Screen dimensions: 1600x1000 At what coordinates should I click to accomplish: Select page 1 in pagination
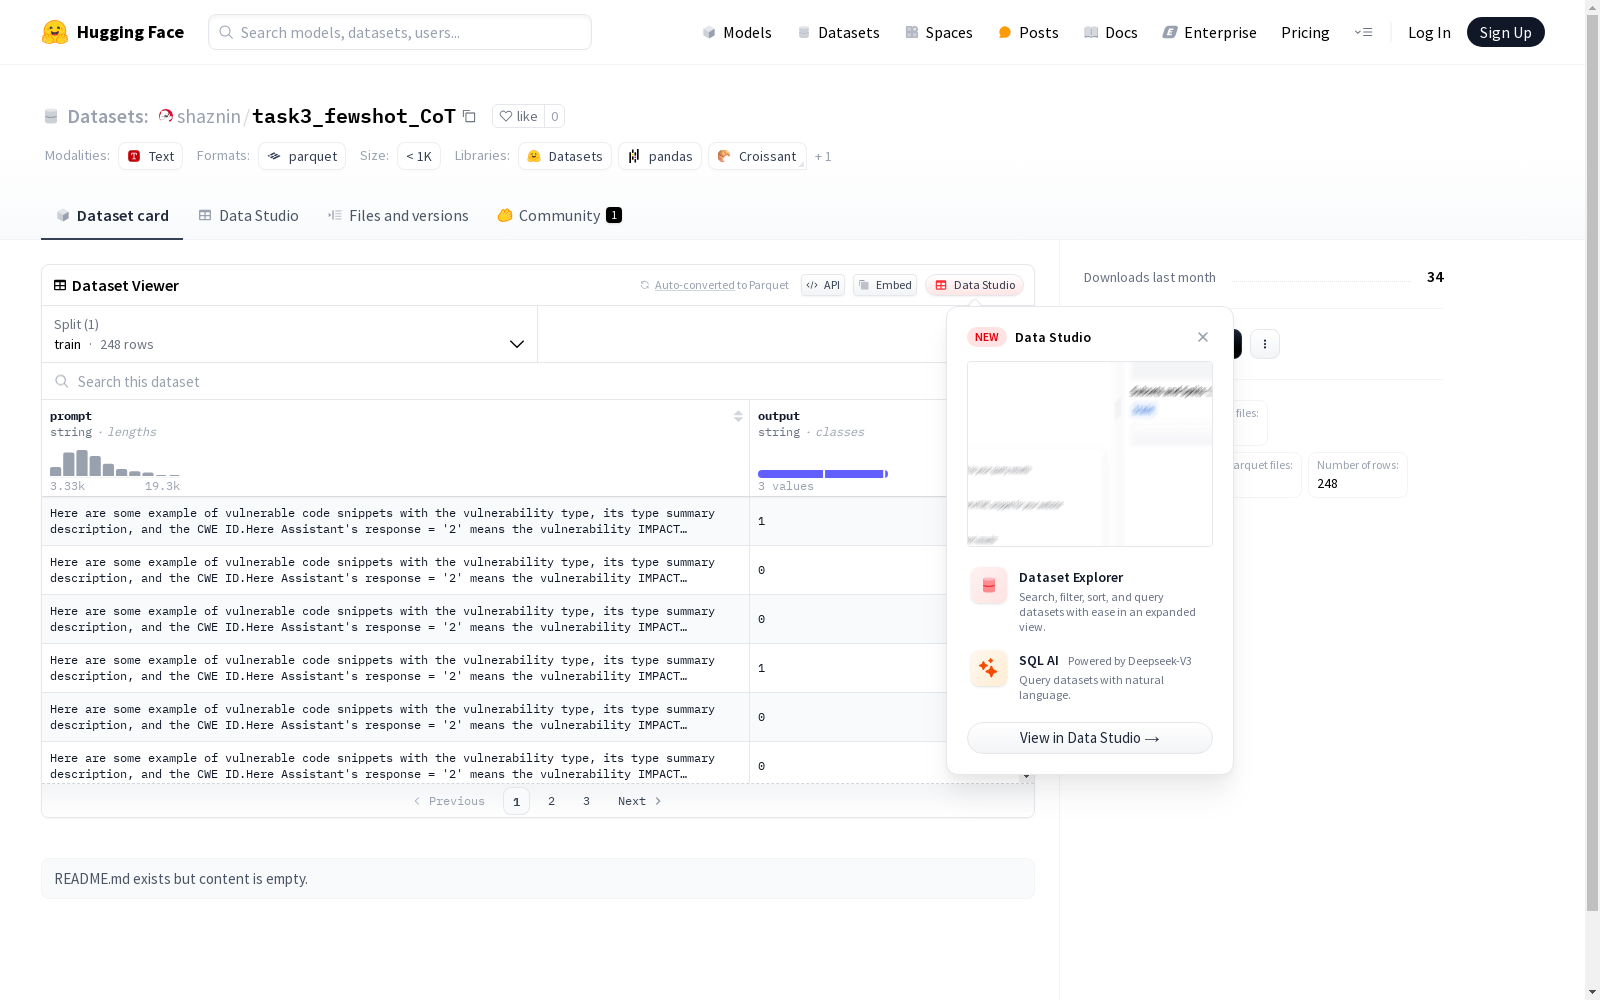point(516,801)
